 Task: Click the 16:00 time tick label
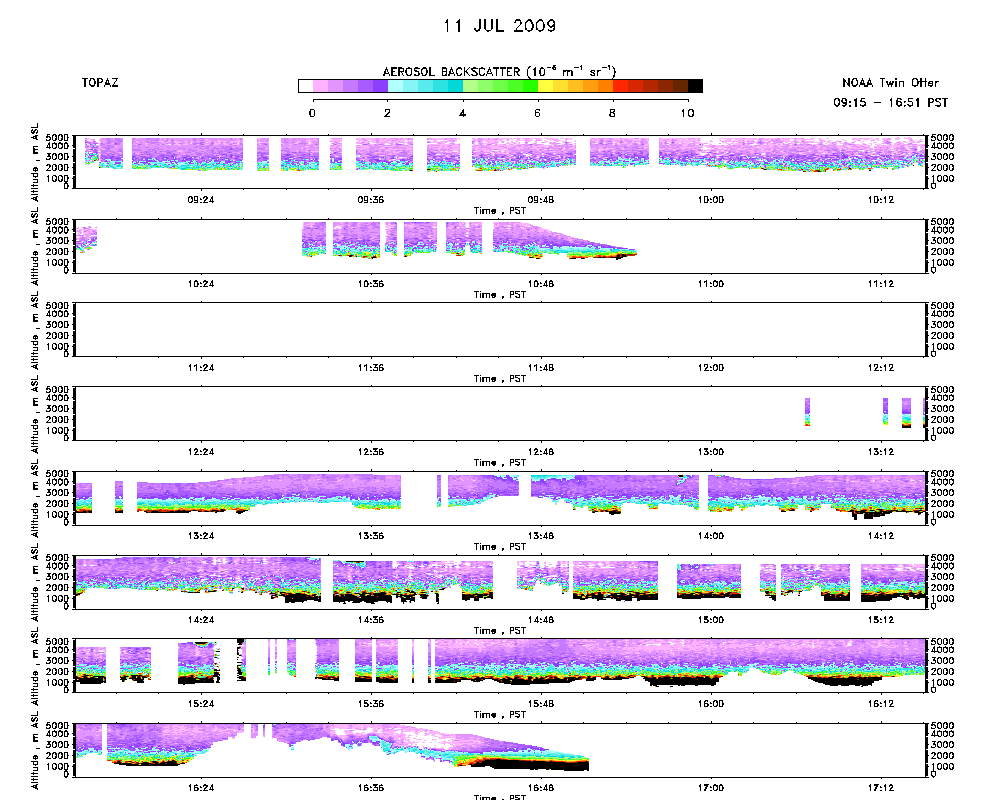[710, 704]
